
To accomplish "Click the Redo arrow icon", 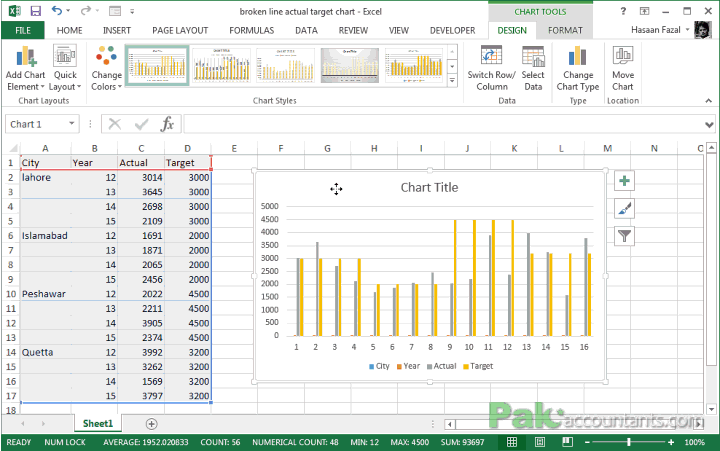I will pyautogui.click(x=86, y=11).
